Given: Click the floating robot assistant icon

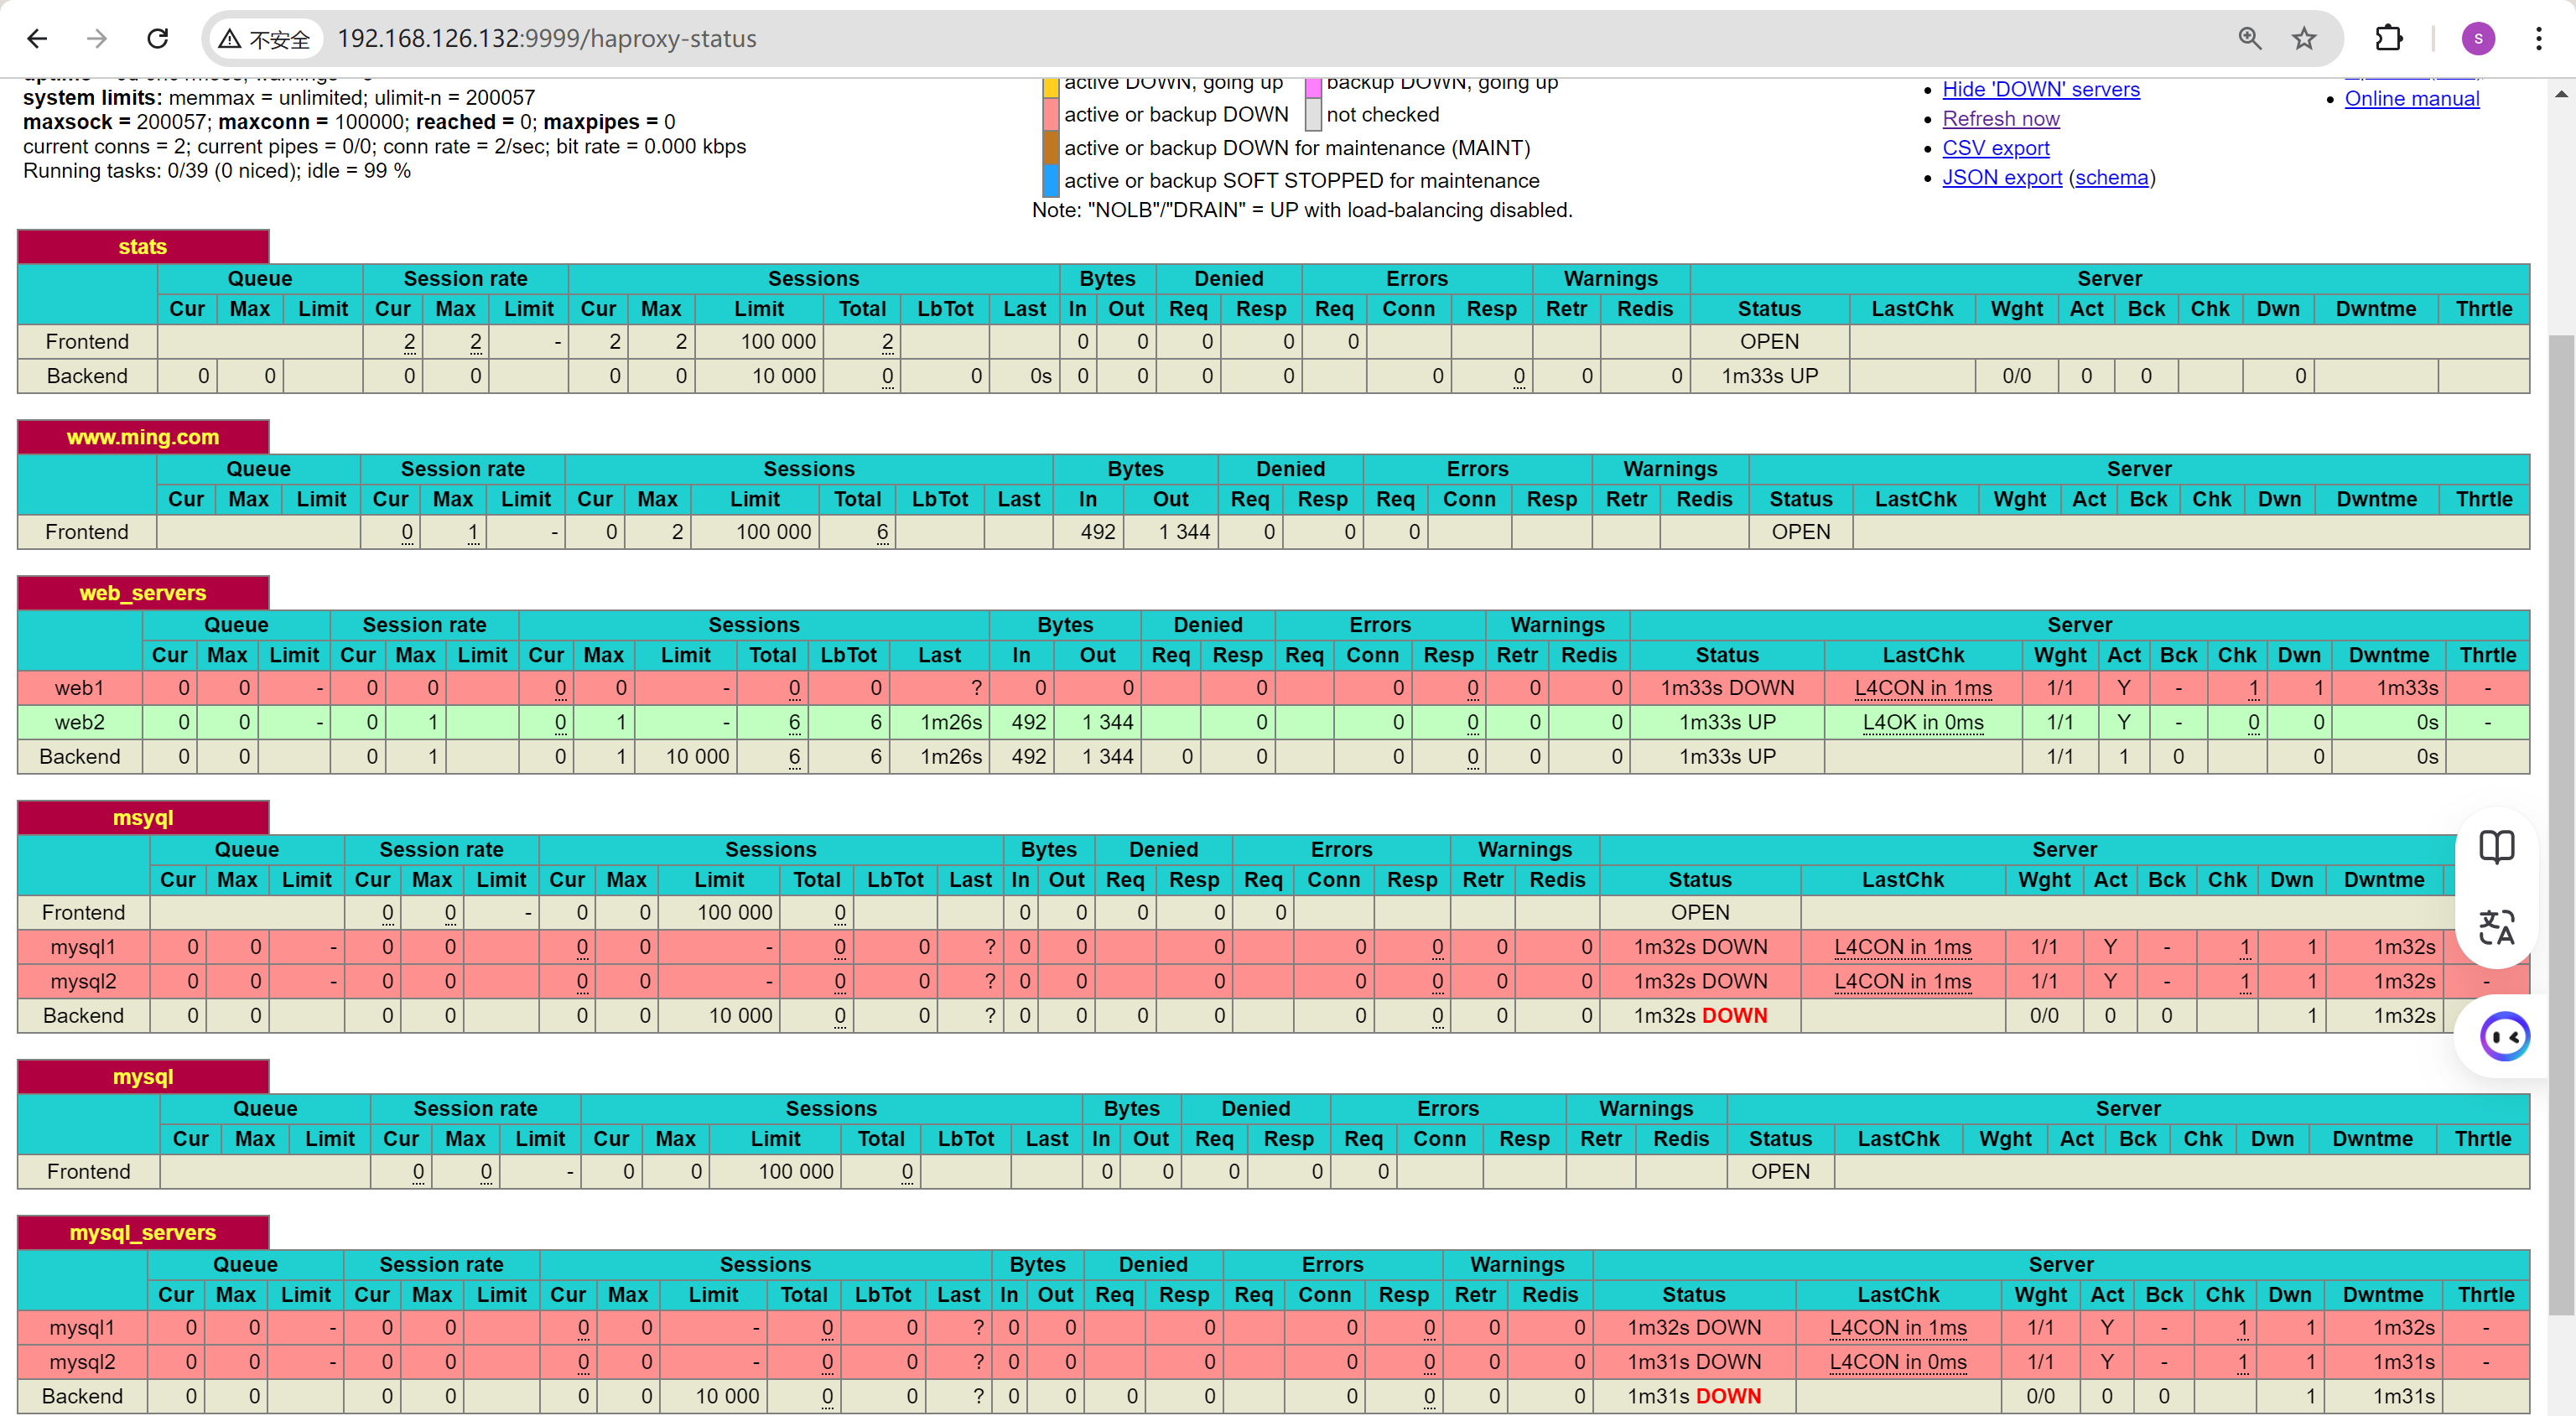Looking at the screenshot, I should 2504,1036.
